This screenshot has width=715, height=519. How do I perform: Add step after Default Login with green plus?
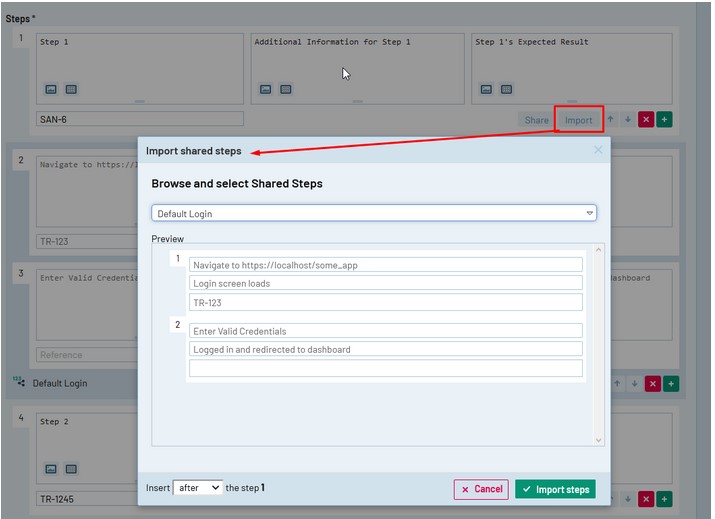click(x=671, y=384)
